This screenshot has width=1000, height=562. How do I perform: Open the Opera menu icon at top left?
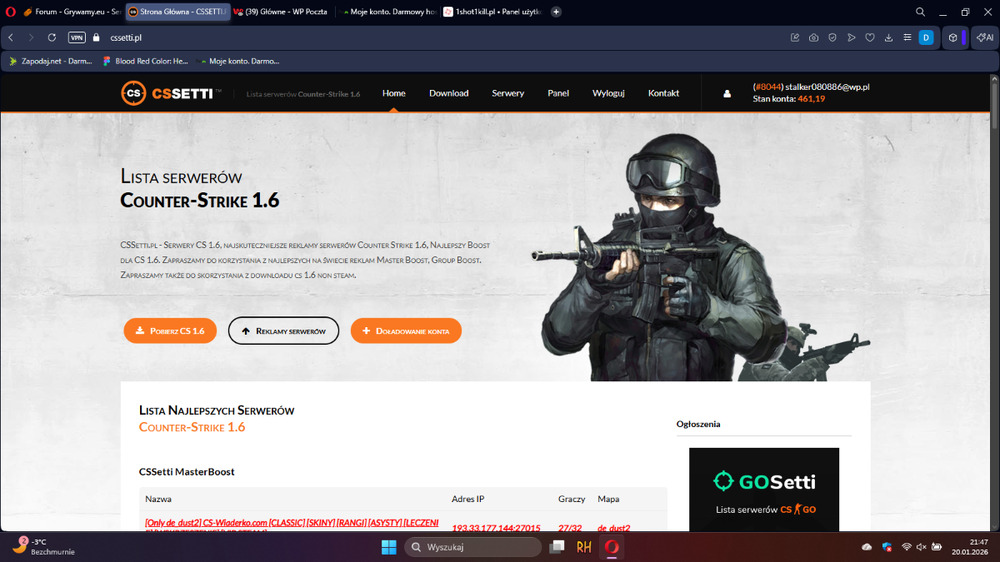[11, 12]
